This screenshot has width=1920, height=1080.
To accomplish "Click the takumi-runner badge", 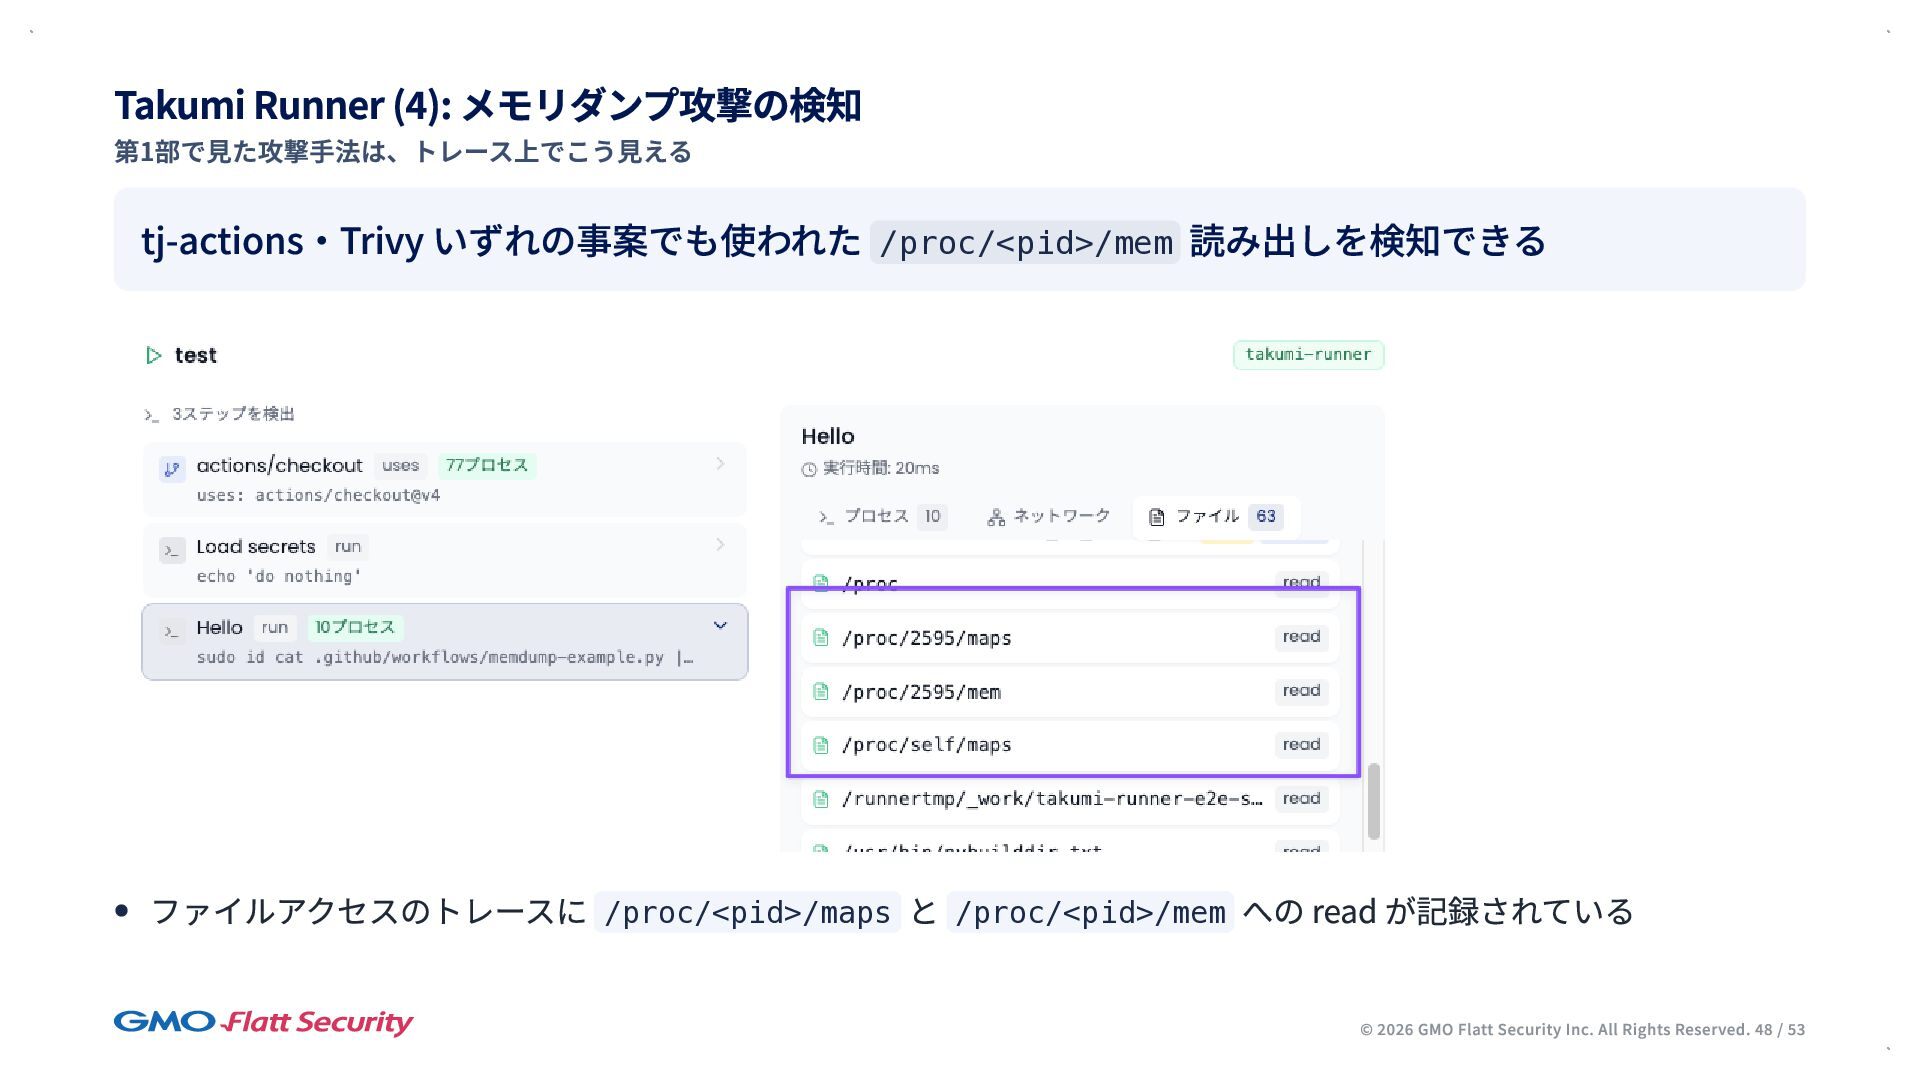I will click(x=1308, y=355).
